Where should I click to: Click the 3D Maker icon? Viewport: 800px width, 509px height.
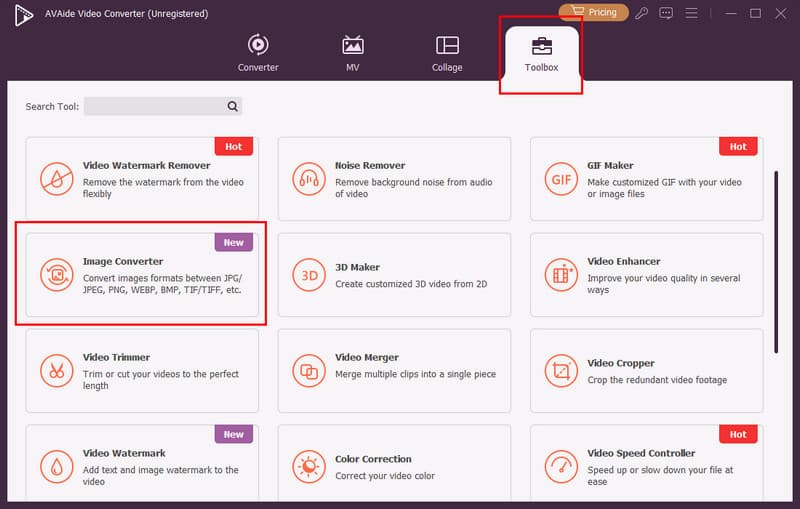click(309, 275)
